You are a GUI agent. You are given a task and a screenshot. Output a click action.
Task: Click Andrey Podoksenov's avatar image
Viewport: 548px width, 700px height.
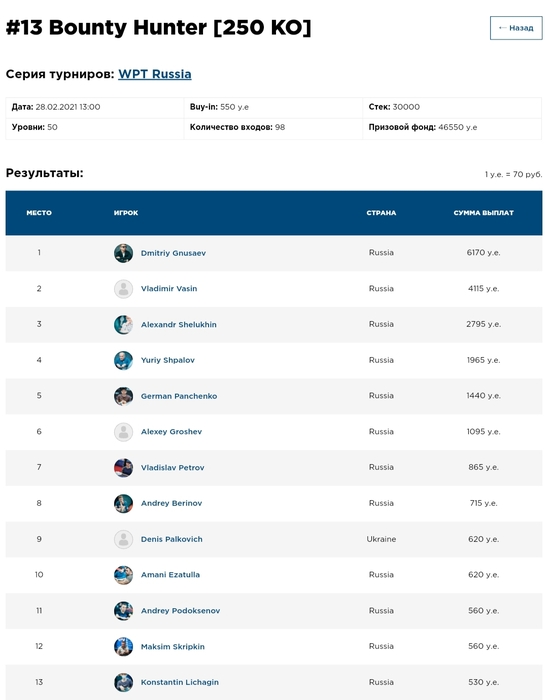pos(124,611)
